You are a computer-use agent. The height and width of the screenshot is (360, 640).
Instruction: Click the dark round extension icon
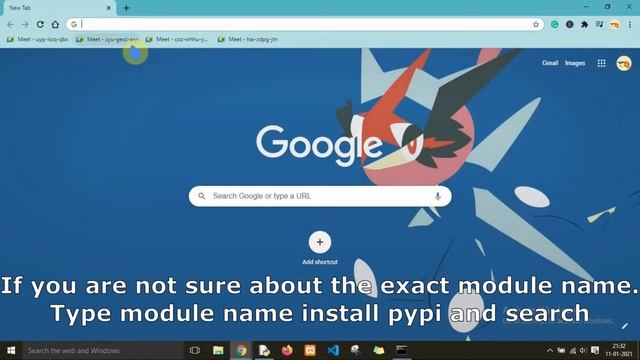(x=569, y=24)
